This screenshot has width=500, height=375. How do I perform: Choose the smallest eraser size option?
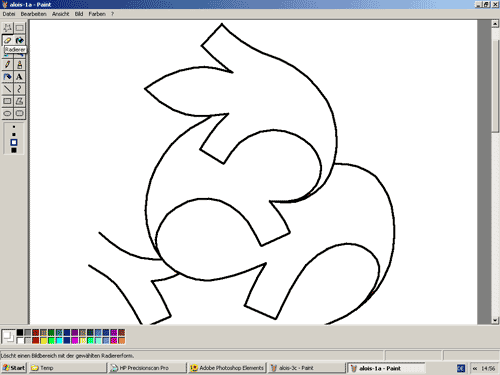pos(14,127)
